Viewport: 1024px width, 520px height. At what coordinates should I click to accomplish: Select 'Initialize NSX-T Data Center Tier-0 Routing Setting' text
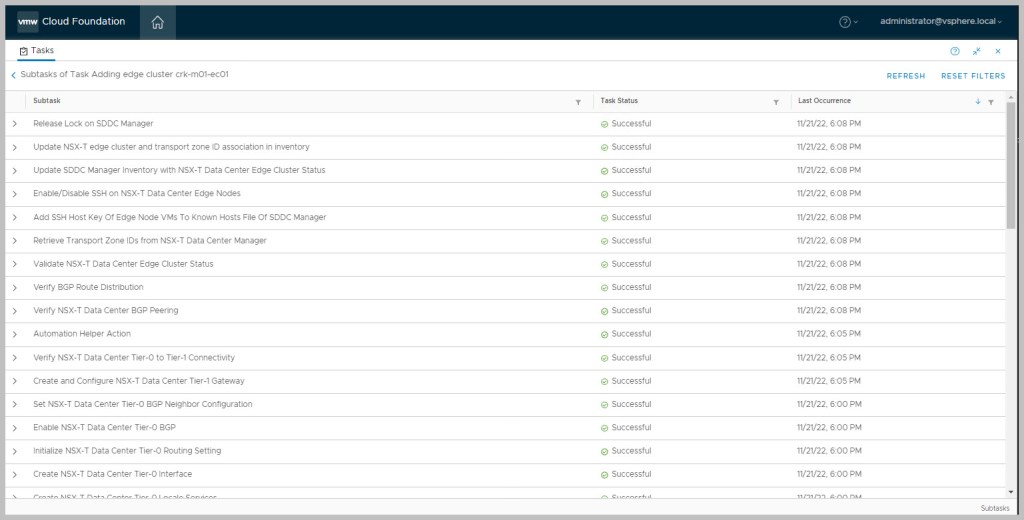(x=127, y=451)
